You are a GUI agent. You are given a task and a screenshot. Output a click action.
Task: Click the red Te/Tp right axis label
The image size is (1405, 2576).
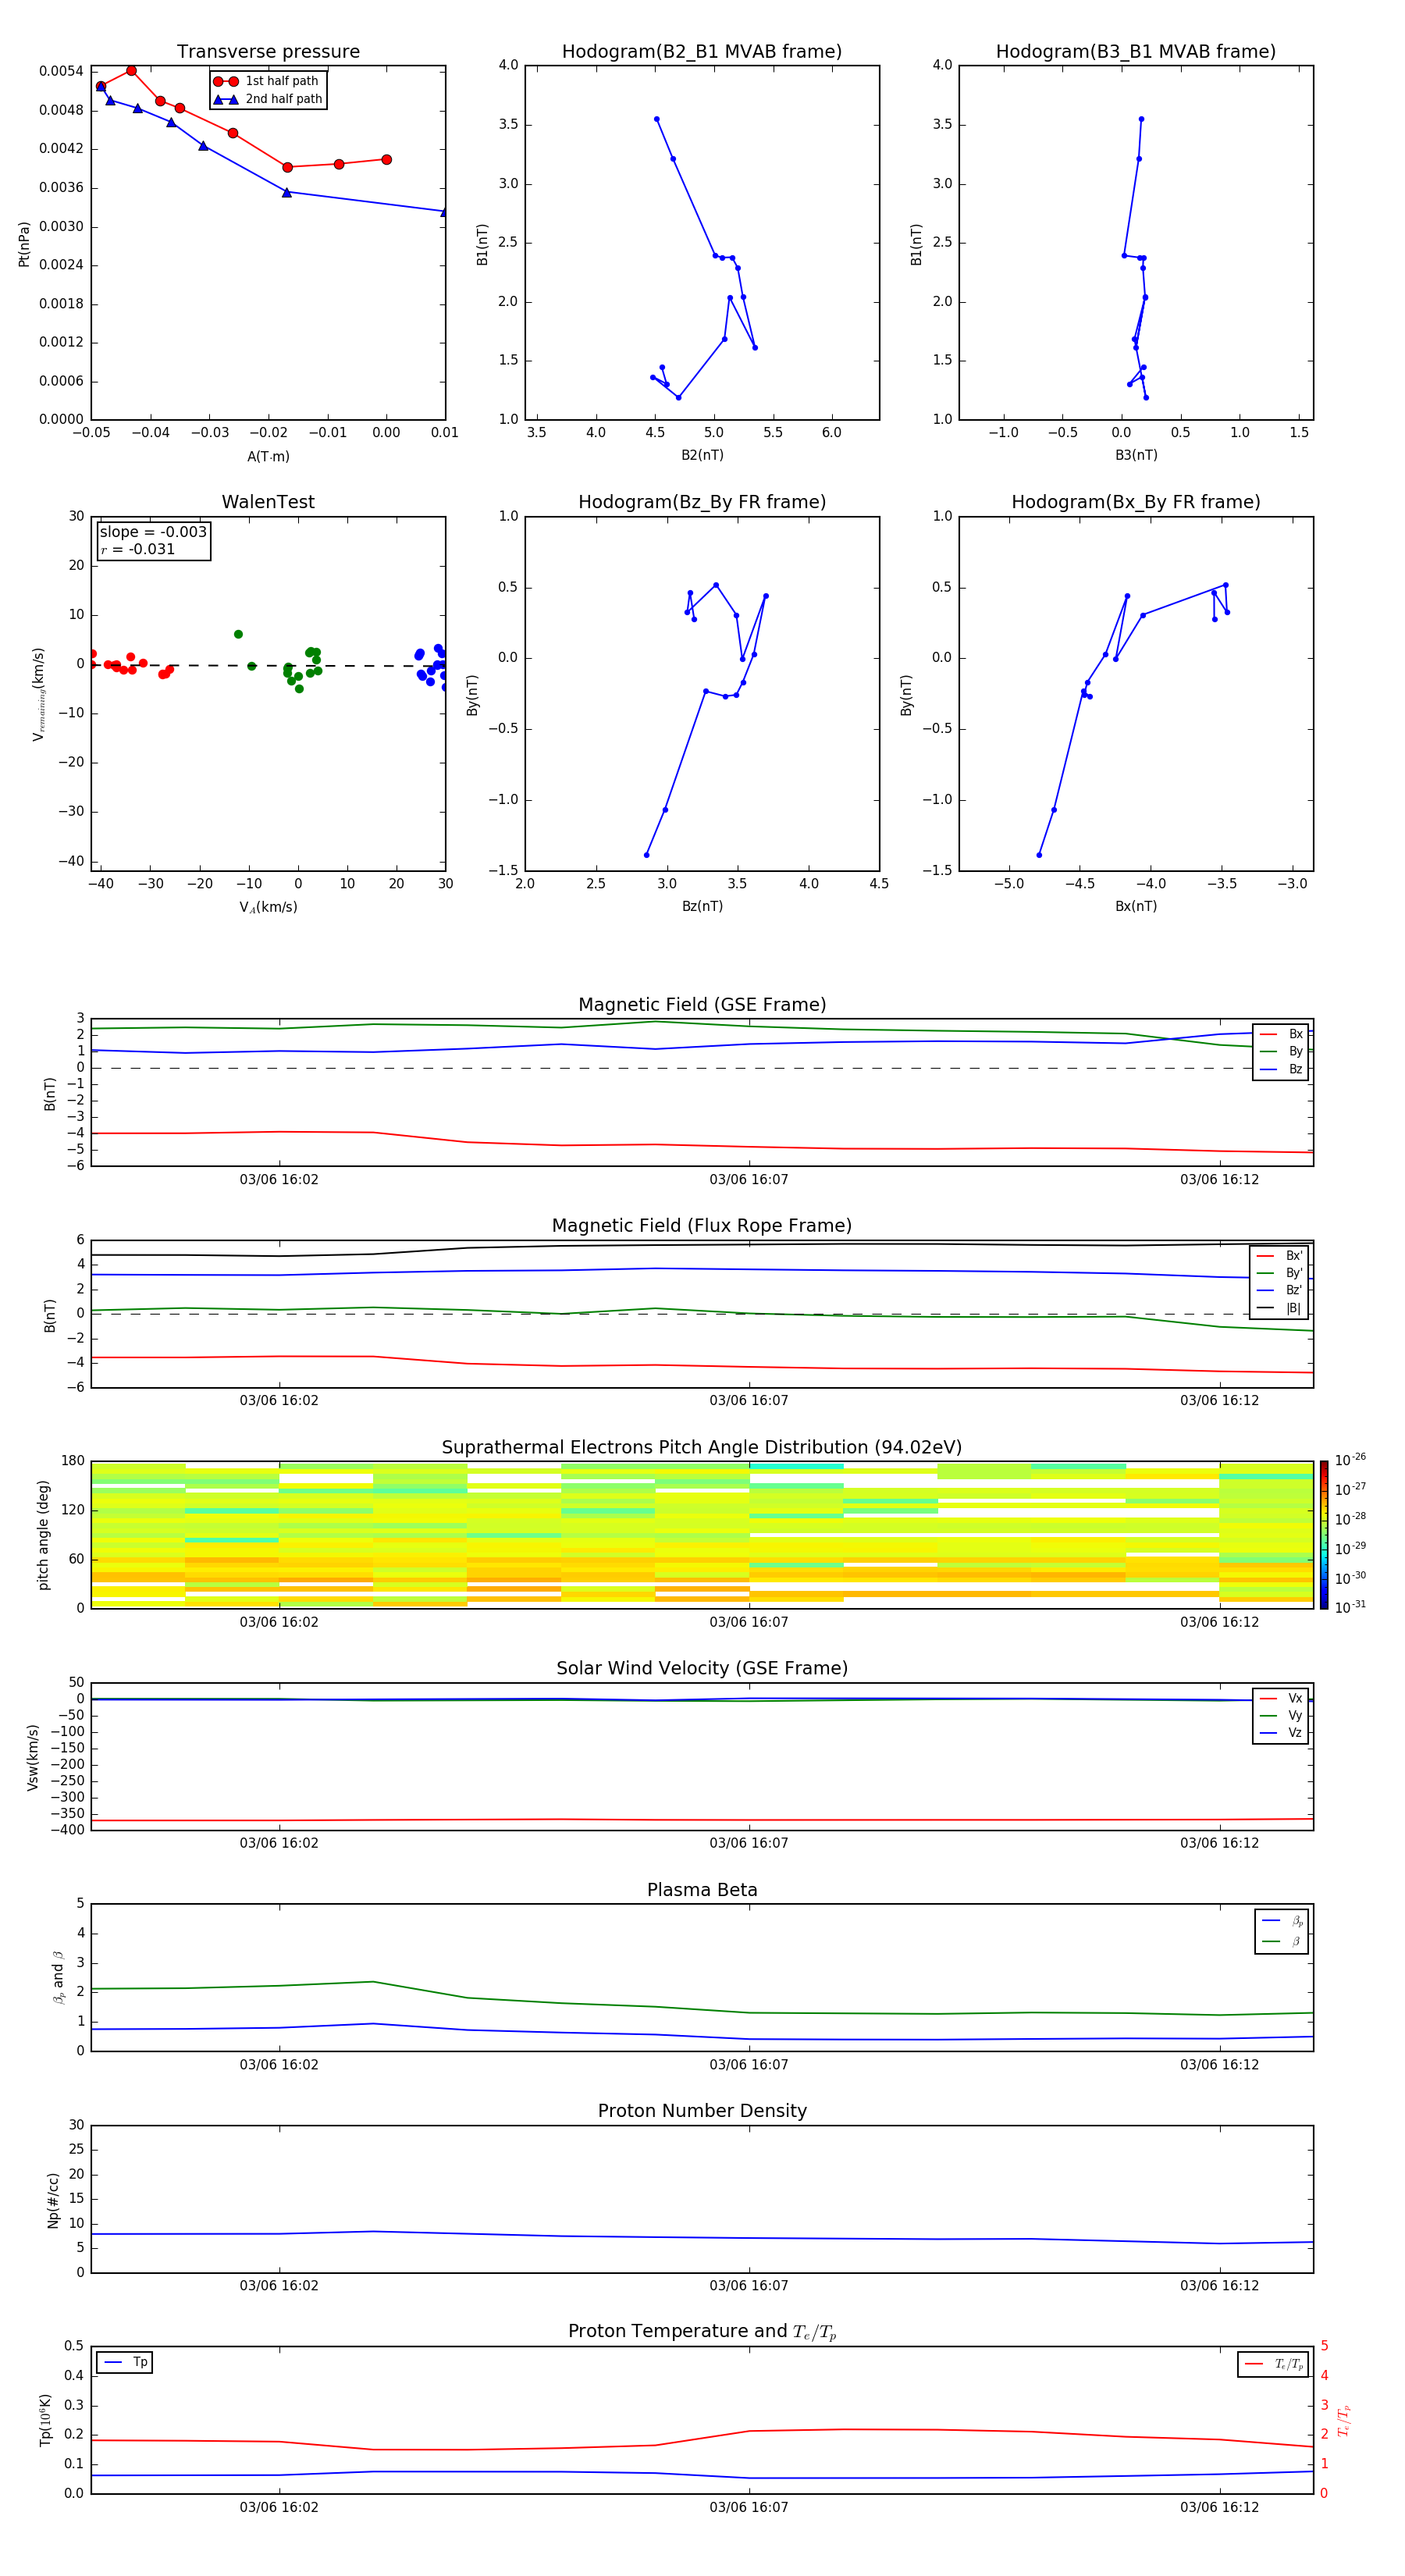(x=1344, y=2420)
